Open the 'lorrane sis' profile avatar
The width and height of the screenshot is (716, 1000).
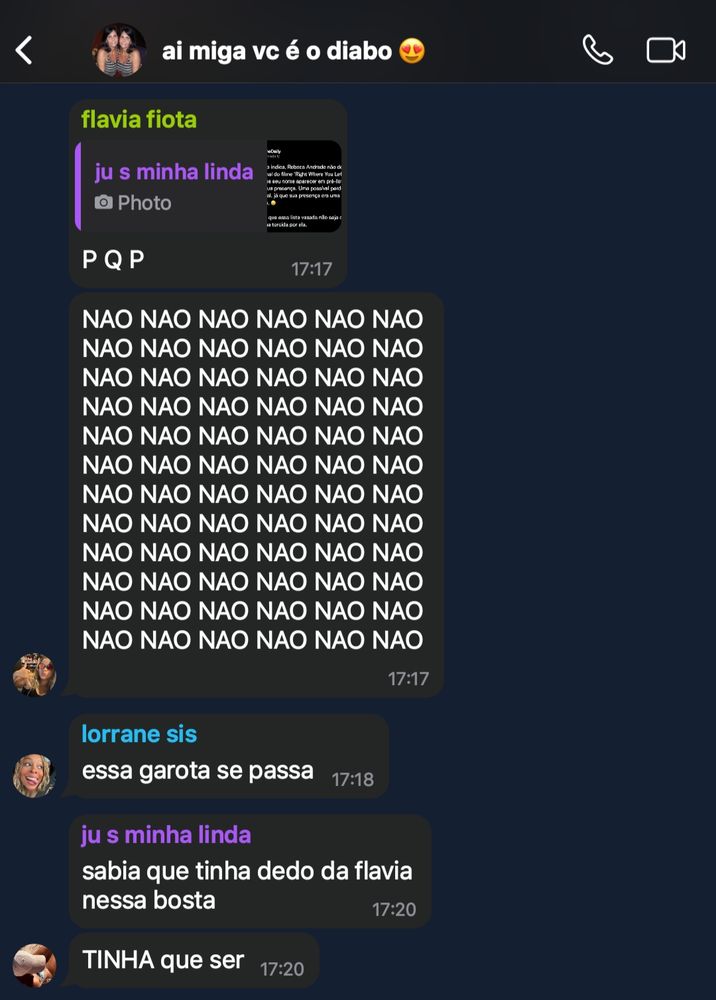pyautogui.click(x=34, y=776)
